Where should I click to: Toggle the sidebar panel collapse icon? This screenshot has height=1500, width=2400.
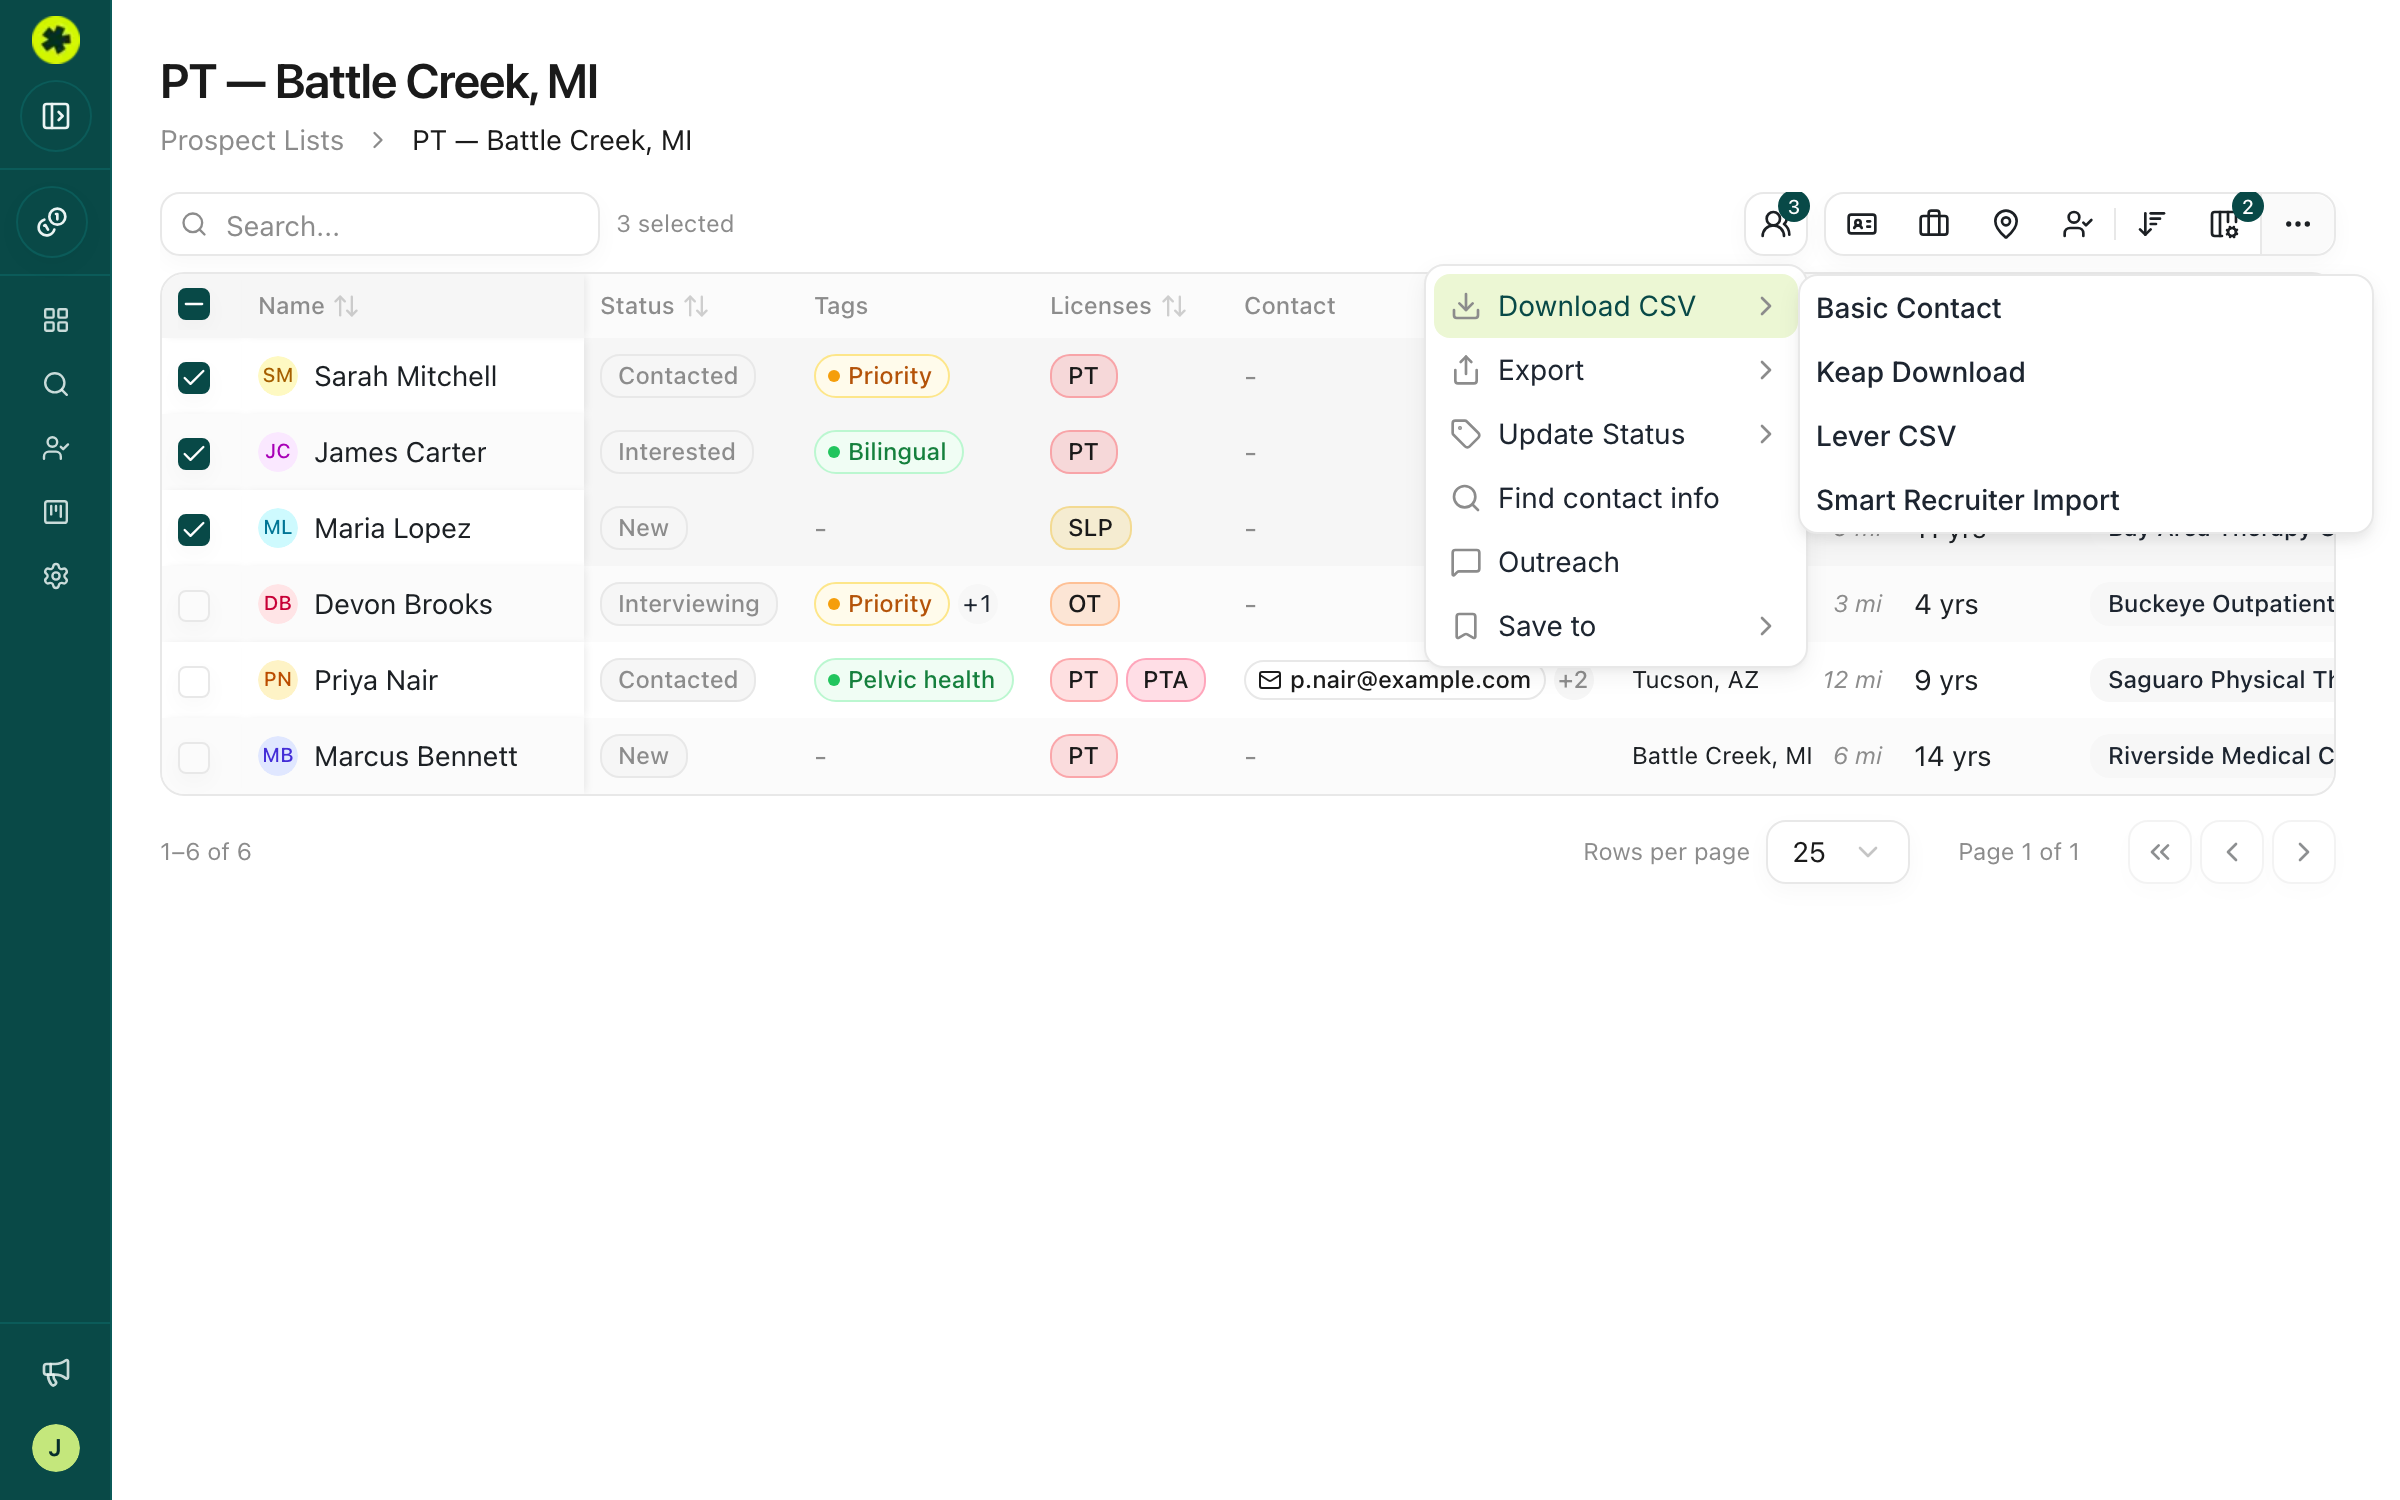pos(56,116)
